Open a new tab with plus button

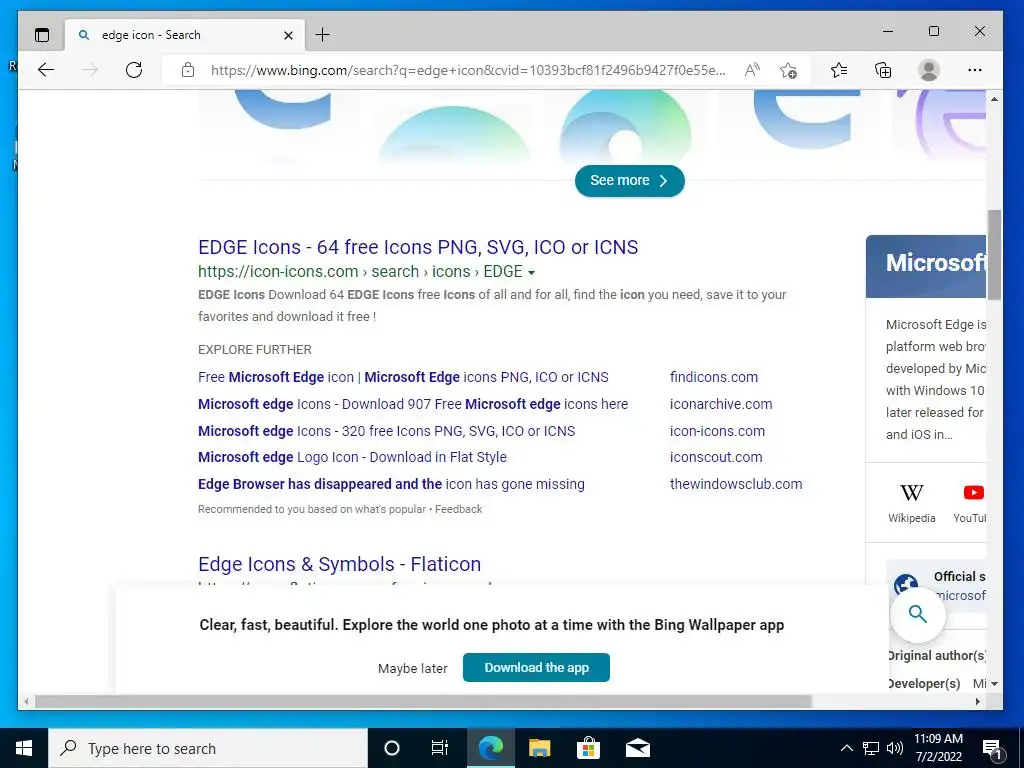tap(323, 35)
